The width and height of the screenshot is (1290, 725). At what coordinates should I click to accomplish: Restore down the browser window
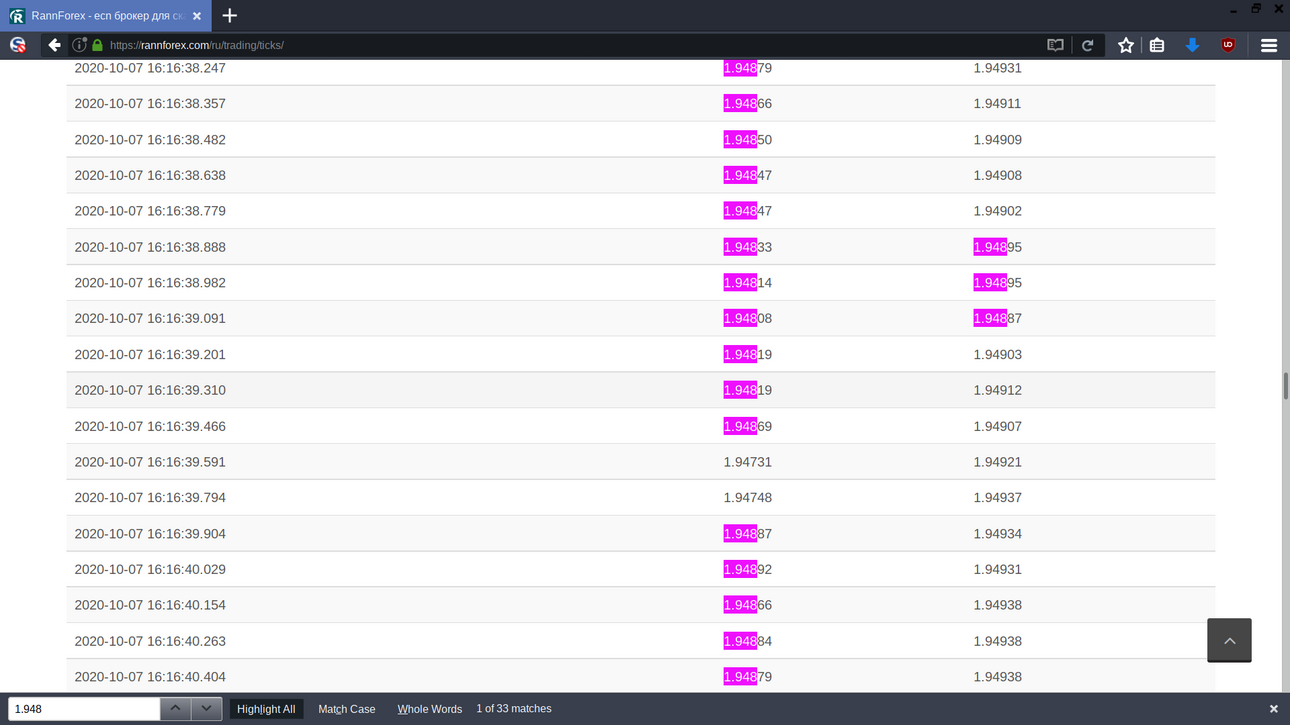(1256, 9)
